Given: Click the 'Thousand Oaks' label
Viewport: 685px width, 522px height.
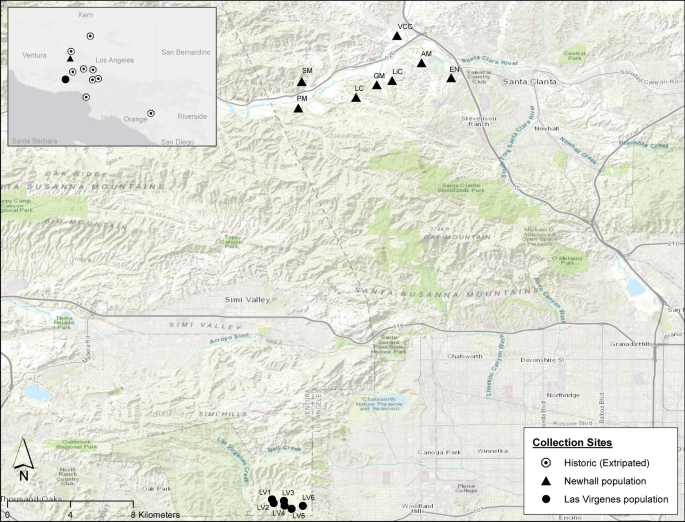Looking at the screenshot, I should pos(31,499).
